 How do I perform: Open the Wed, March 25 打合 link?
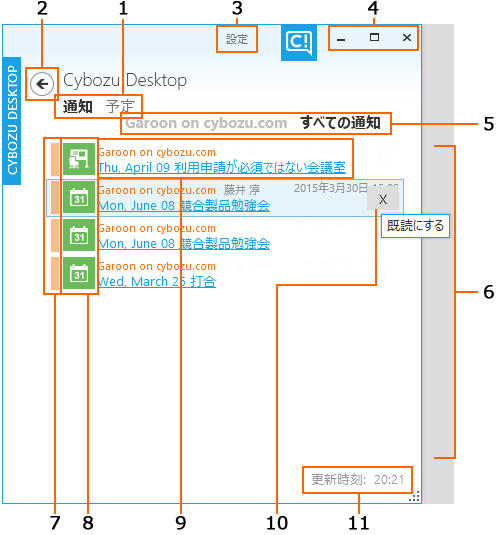pos(157,282)
